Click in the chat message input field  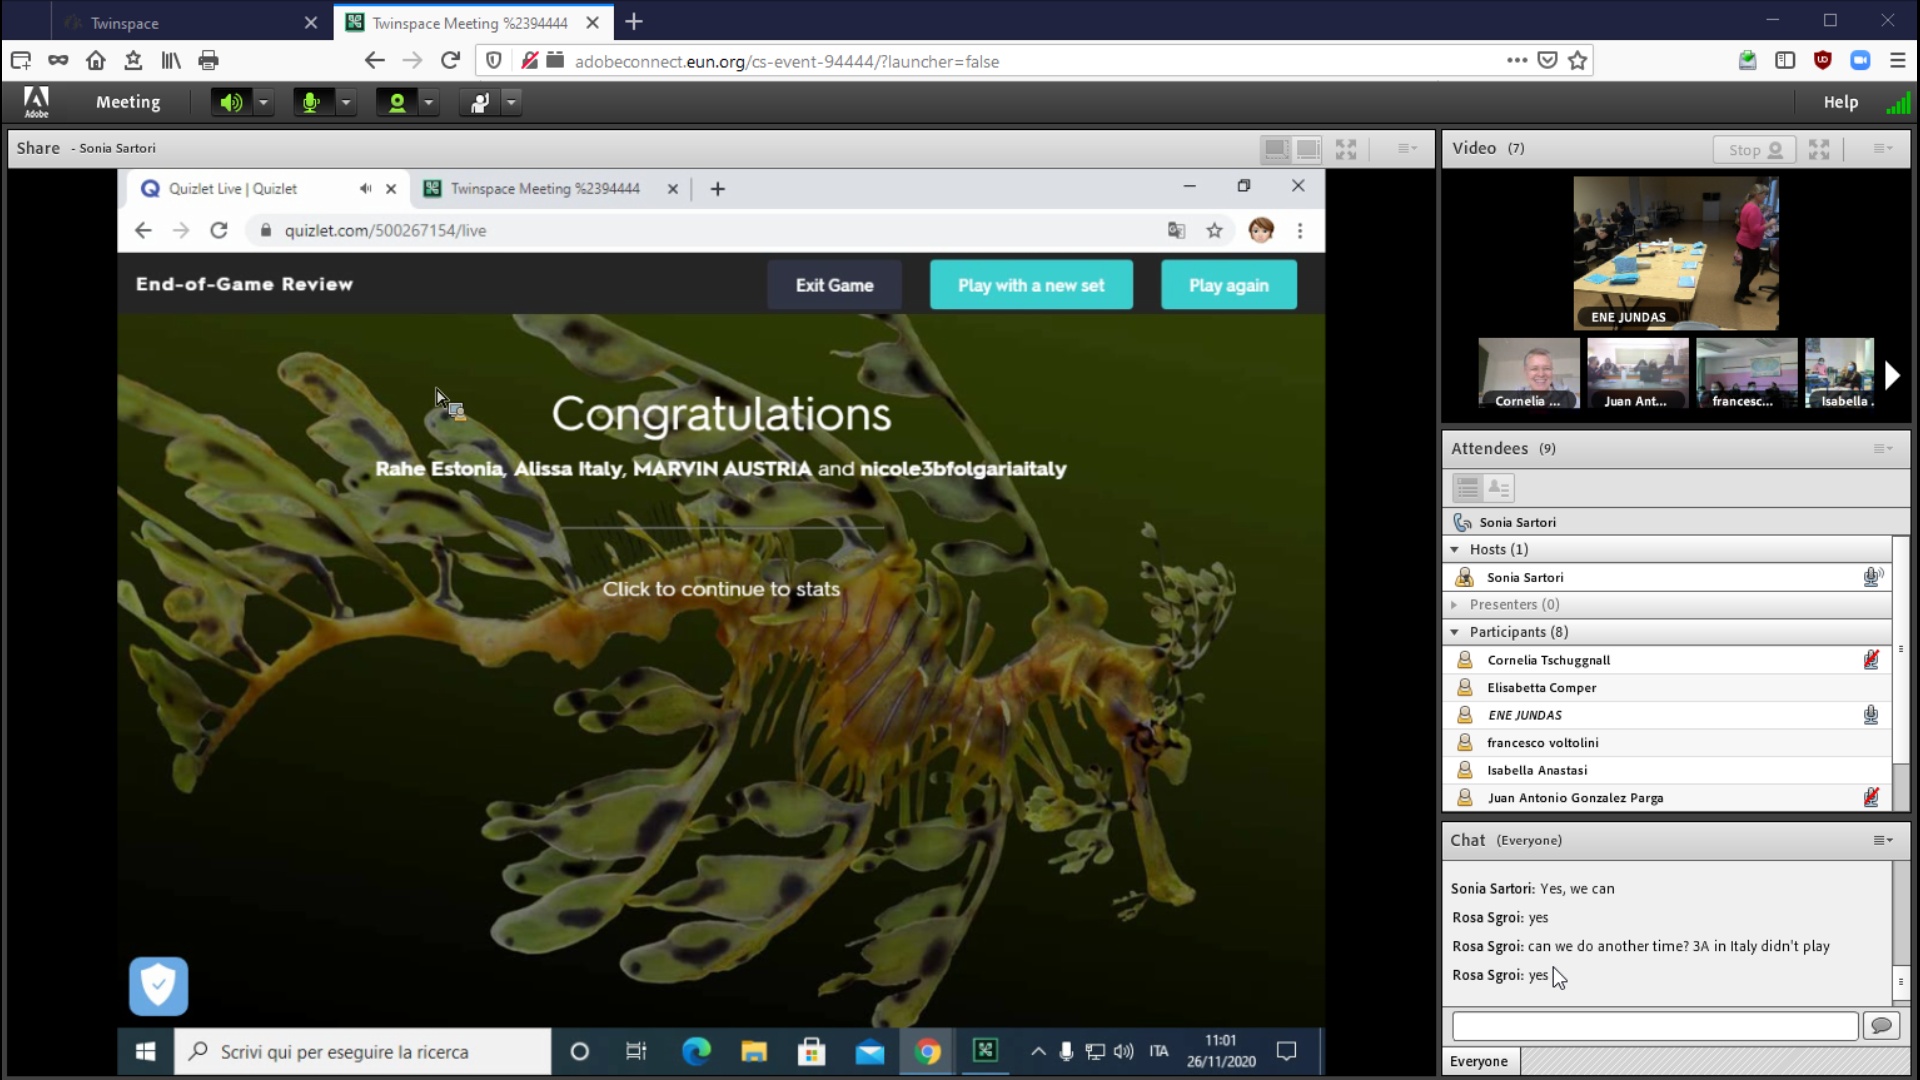coord(1654,1026)
